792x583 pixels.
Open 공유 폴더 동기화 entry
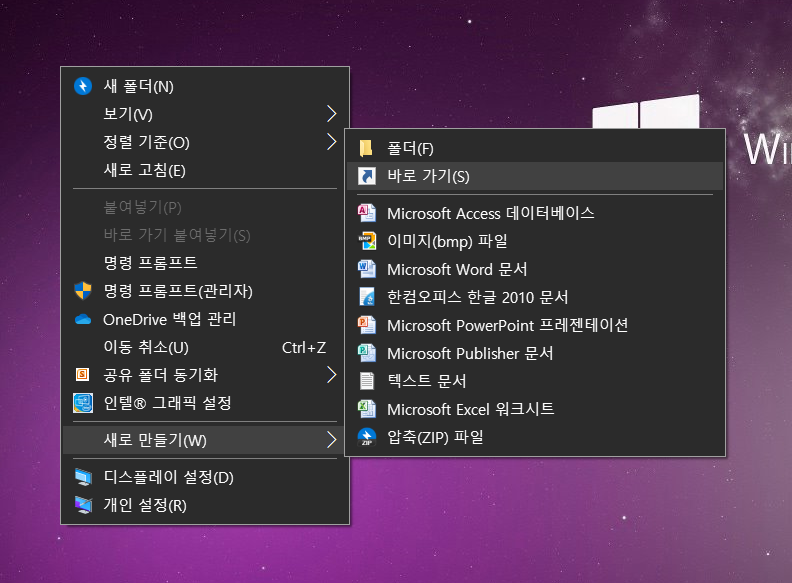point(205,375)
